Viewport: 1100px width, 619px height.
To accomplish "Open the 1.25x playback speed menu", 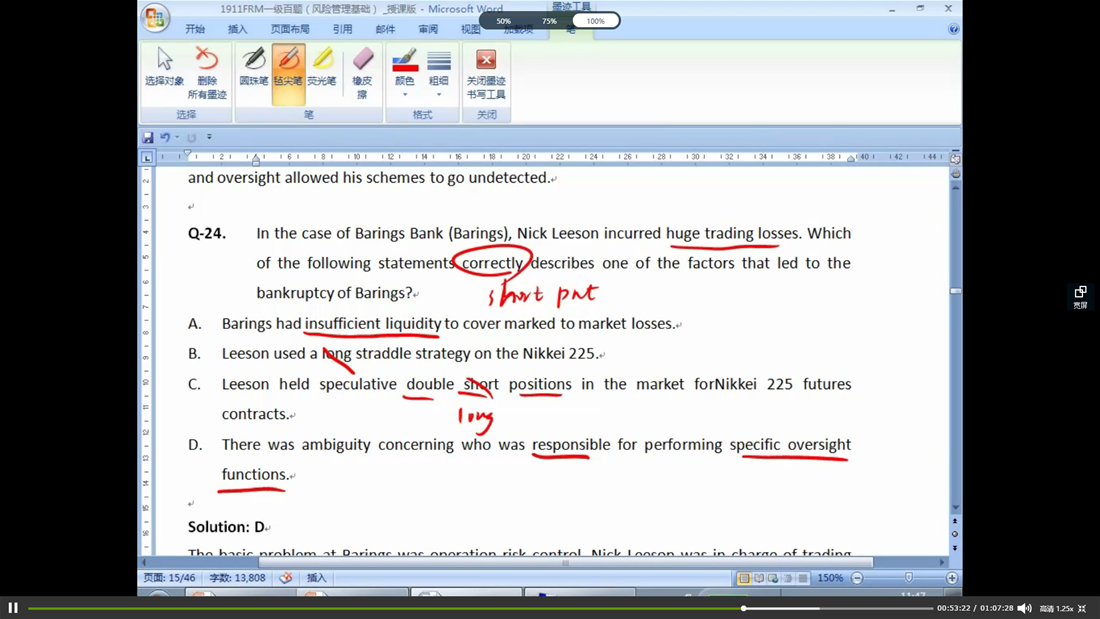I will coord(1065,608).
